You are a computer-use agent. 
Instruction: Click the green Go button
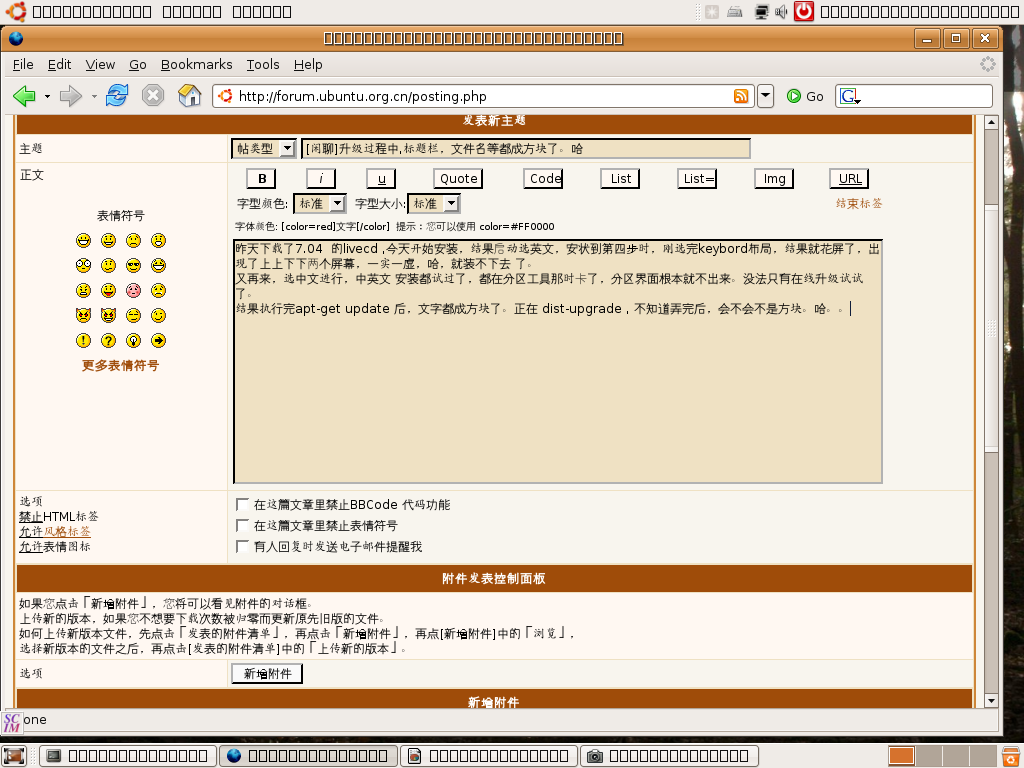coord(805,96)
